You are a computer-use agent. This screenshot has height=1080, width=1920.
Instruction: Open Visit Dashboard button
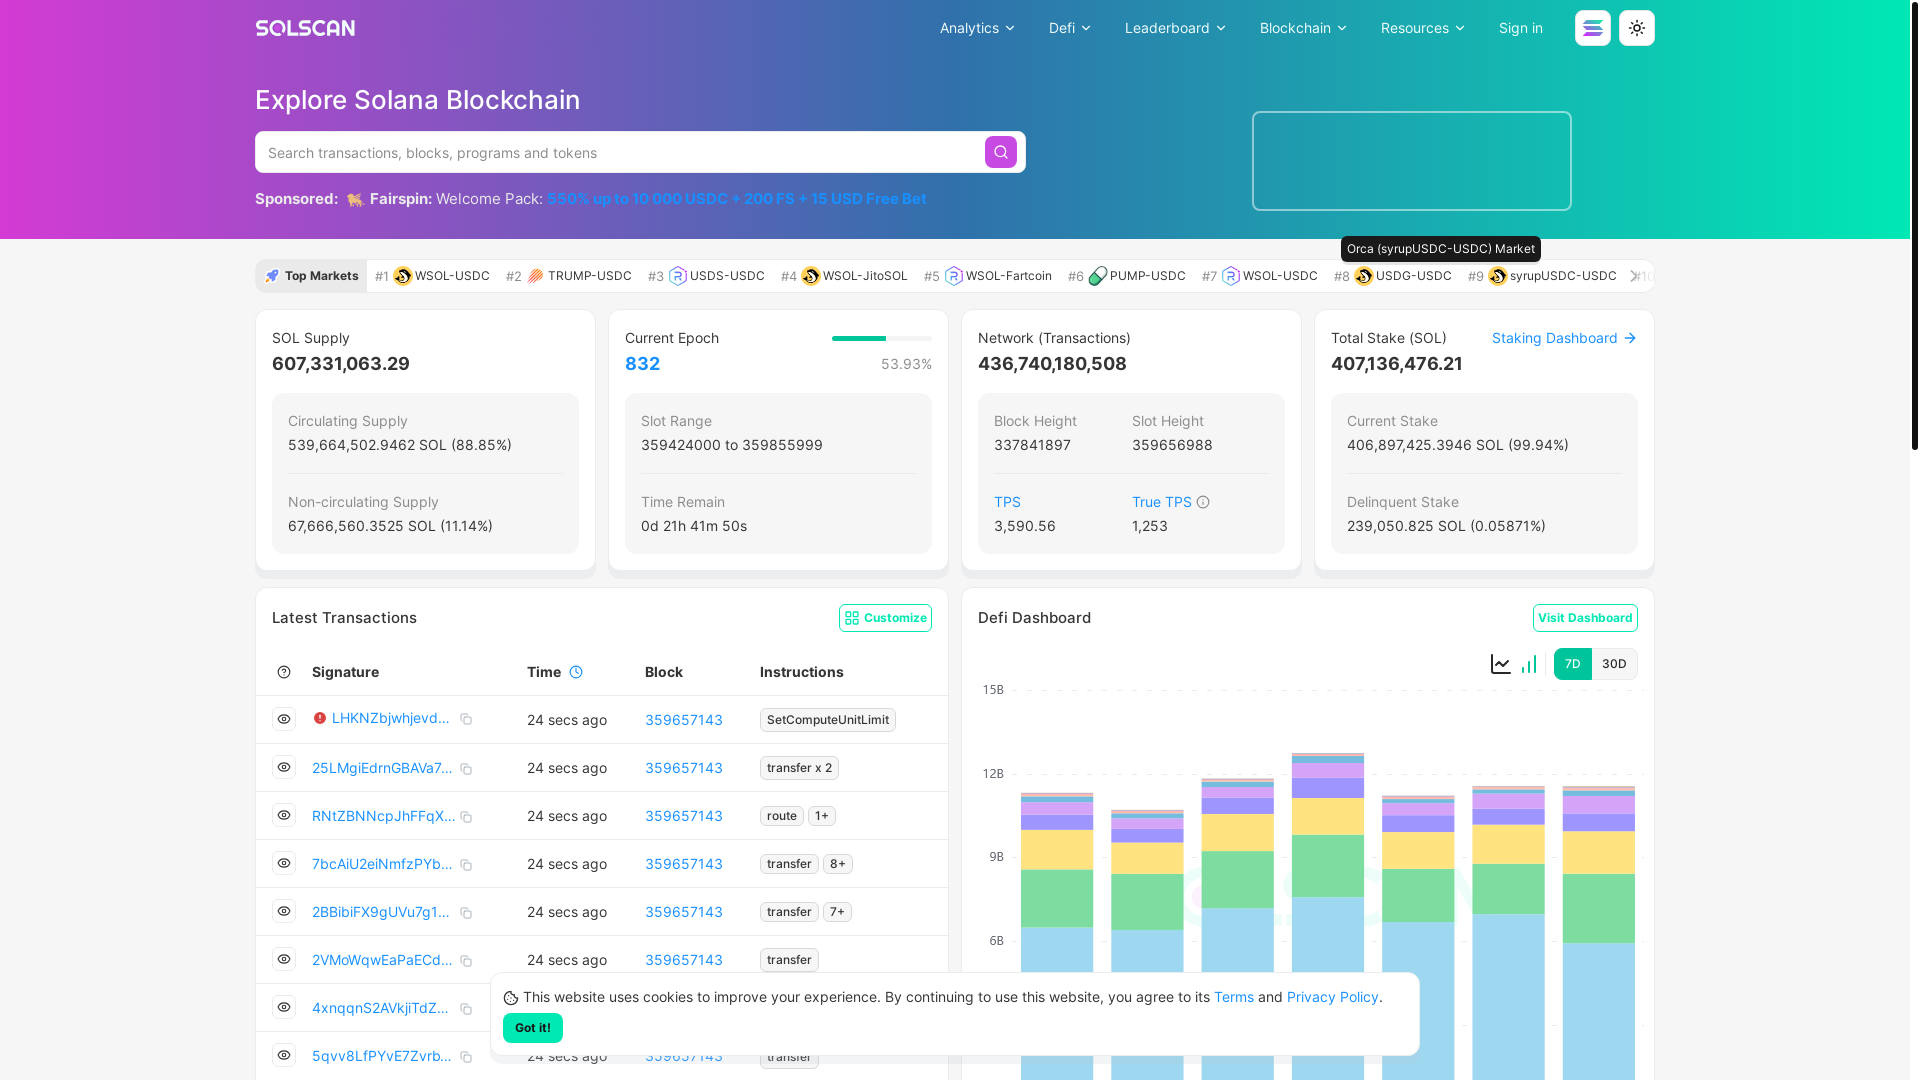click(x=1585, y=618)
